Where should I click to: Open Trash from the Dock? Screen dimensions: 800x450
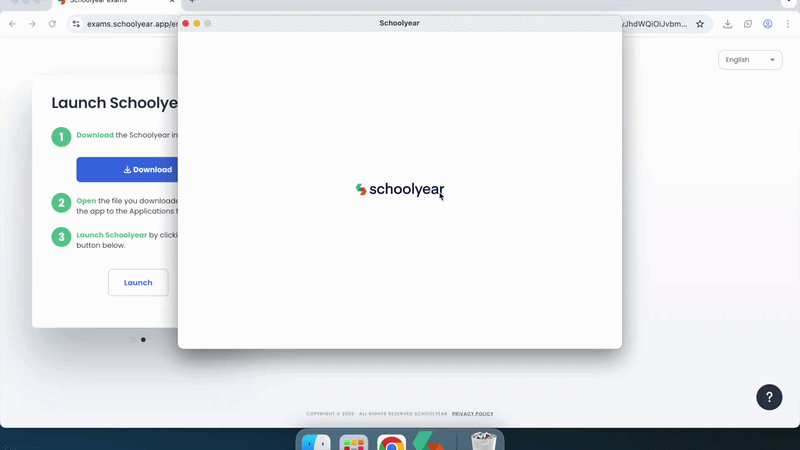483,441
